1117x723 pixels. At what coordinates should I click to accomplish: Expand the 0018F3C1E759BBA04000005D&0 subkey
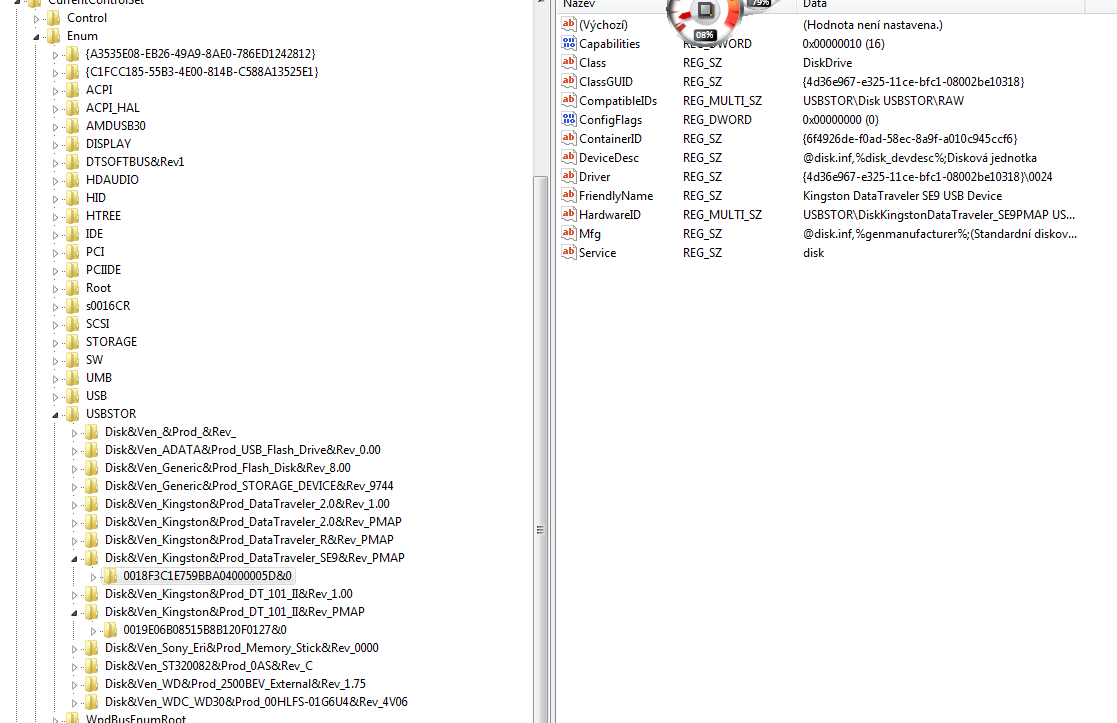coord(93,577)
